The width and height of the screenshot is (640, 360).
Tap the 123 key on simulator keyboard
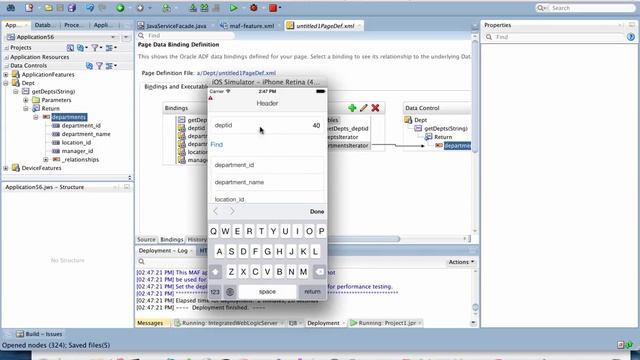pos(215,291)
